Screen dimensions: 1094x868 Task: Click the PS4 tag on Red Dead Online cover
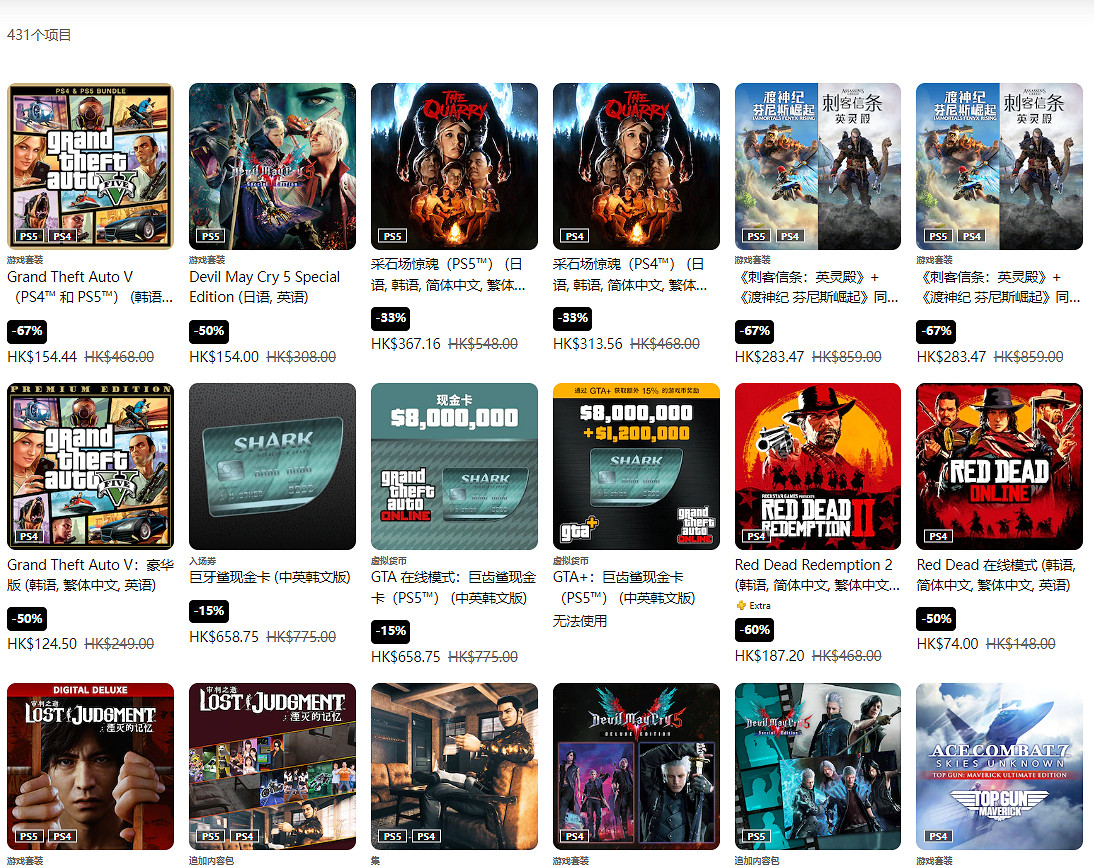pos(938,537)
